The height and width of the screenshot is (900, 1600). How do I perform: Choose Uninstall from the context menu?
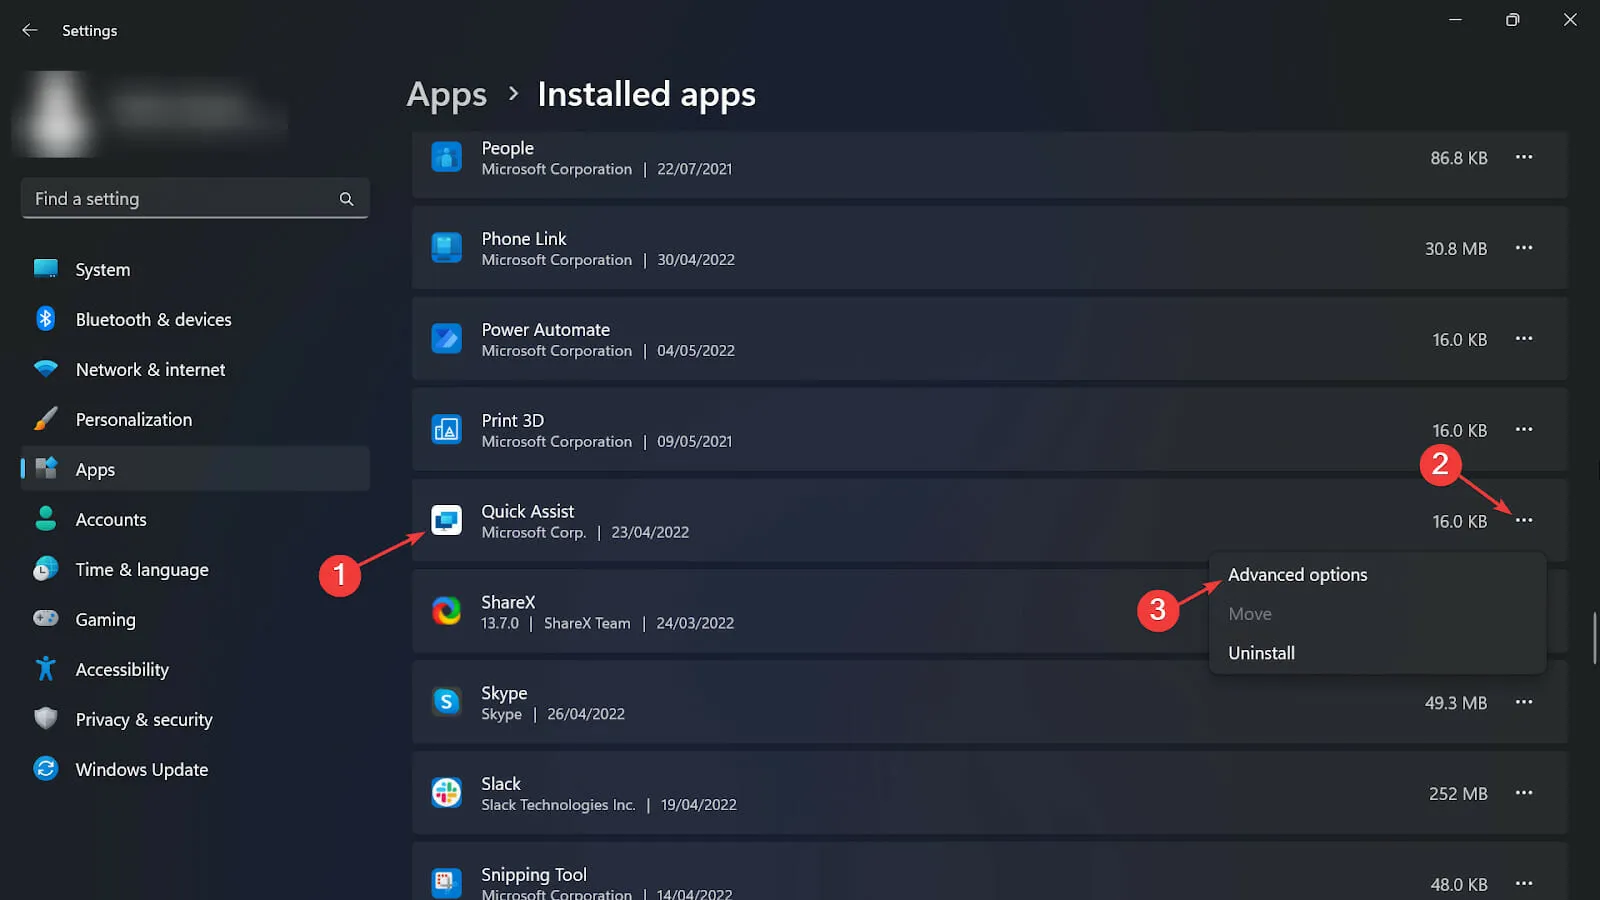tap(1261, 653)
